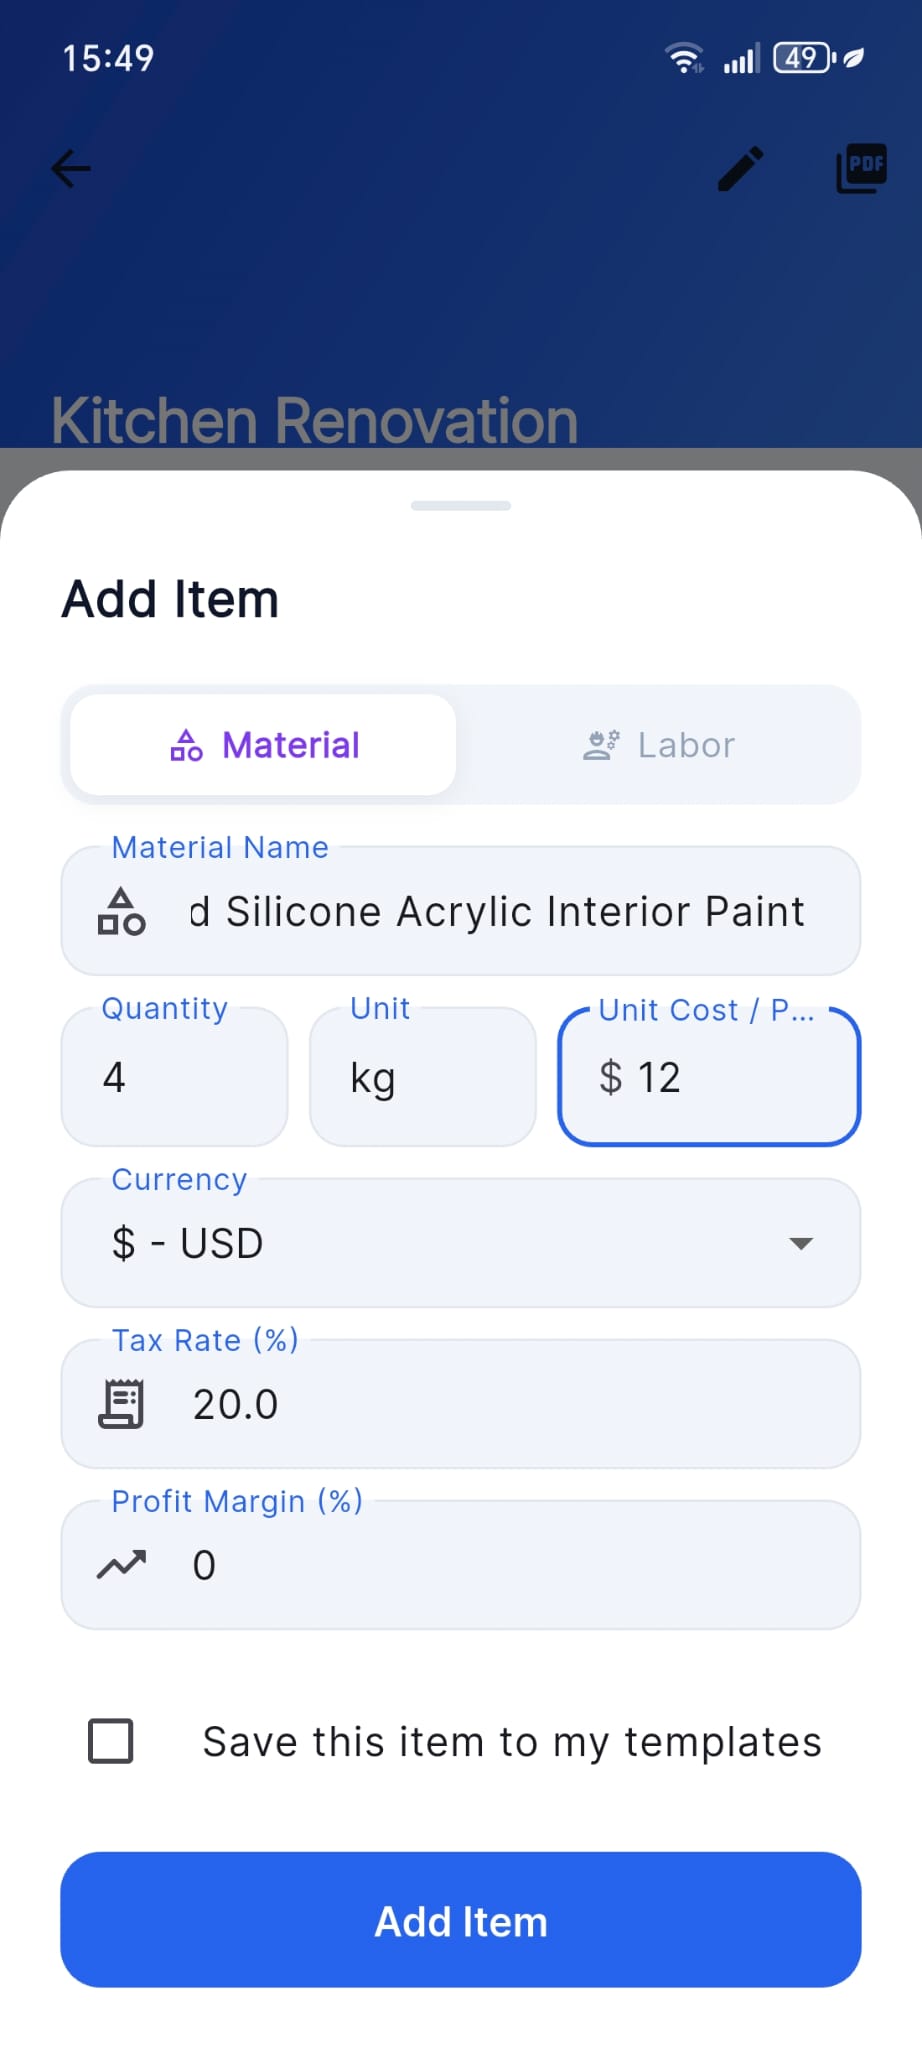Open edit mode with the pencil icon
The image size is (922, 2048).
741,168
